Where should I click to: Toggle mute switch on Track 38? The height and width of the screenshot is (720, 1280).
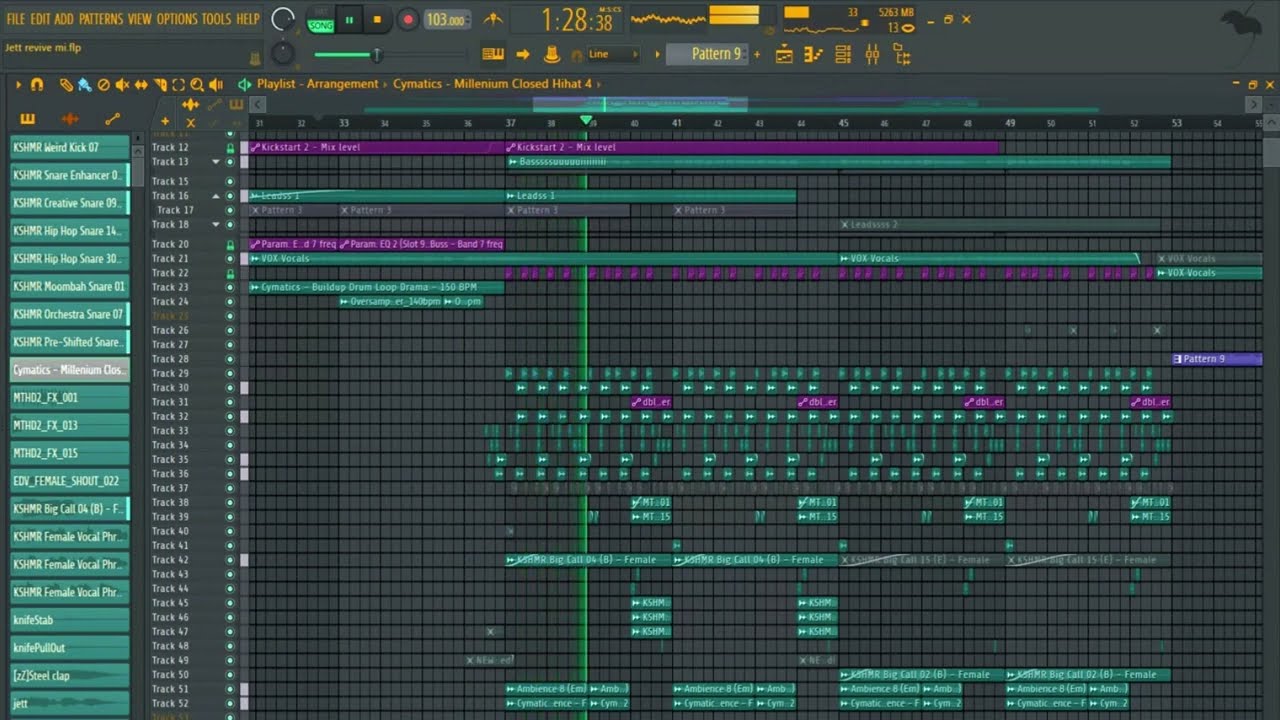[230, 503]
